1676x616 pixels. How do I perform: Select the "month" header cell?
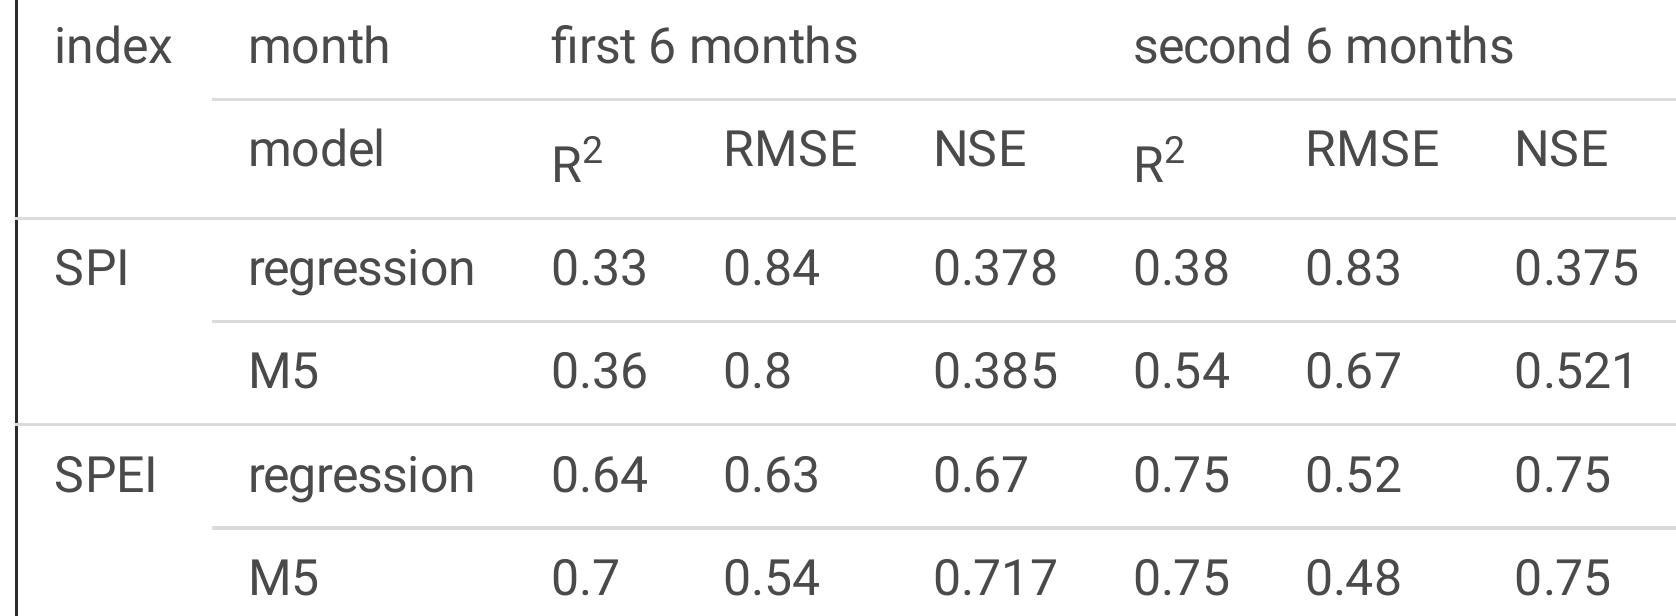[x=318, y=47]
